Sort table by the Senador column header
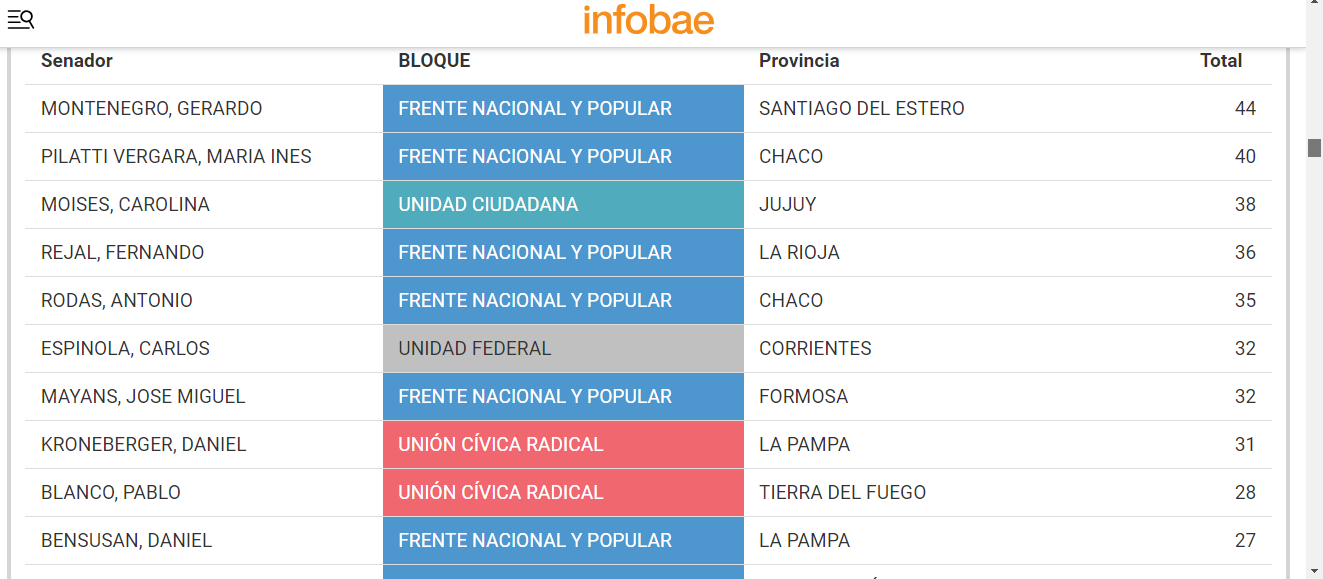This screenshot has height=579, width=1323. [x=77, y=61]
